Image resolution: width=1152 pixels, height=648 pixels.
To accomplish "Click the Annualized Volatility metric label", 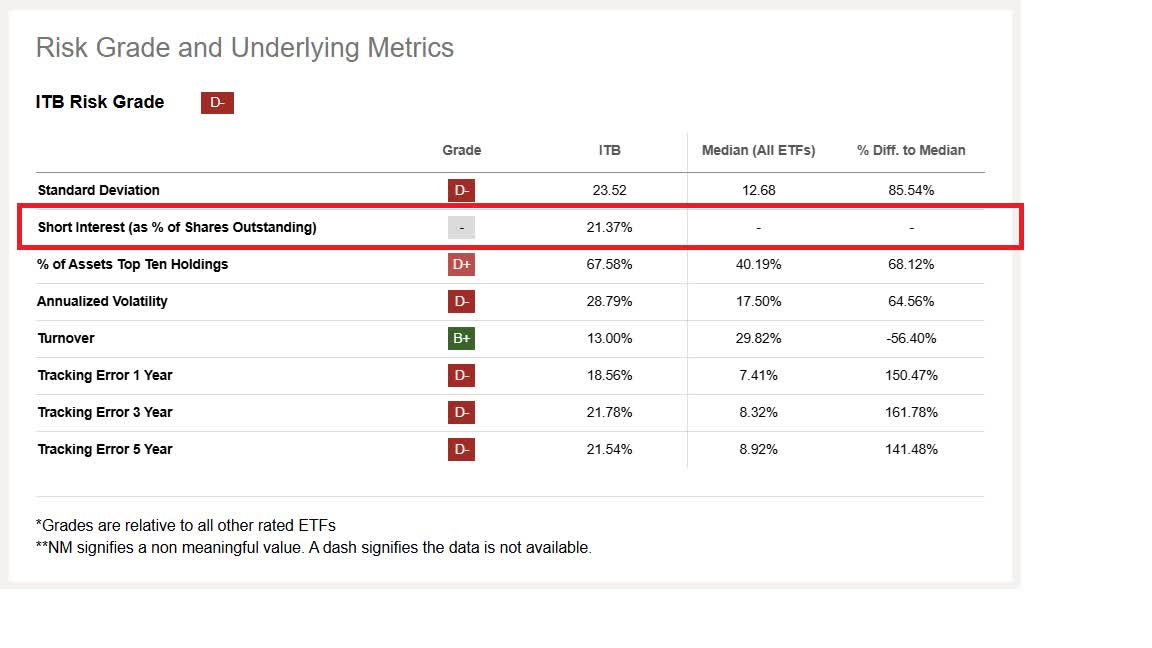I will click(102, 301).
